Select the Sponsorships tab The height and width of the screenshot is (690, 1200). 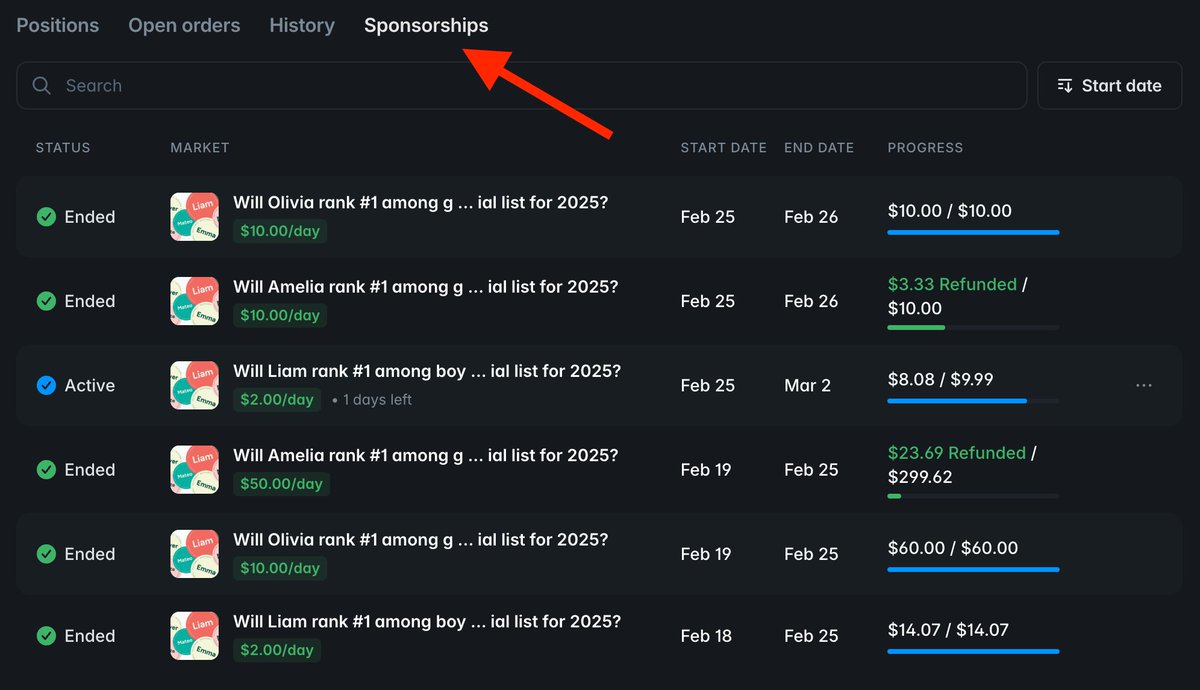pos(426,26)
